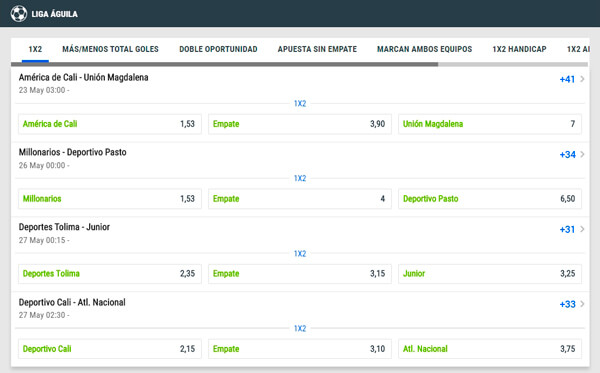
Task: Show +33 more markets for Deportivo Cali
Action: [x=567, y=305]
